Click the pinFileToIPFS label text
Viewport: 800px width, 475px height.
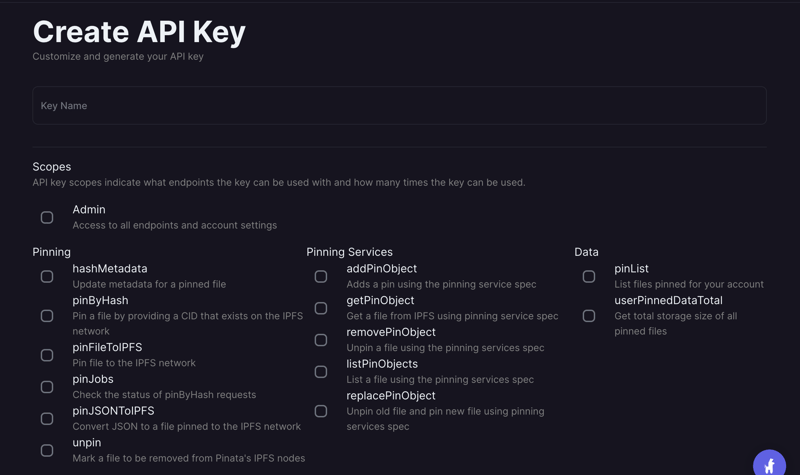pos(107,347)
